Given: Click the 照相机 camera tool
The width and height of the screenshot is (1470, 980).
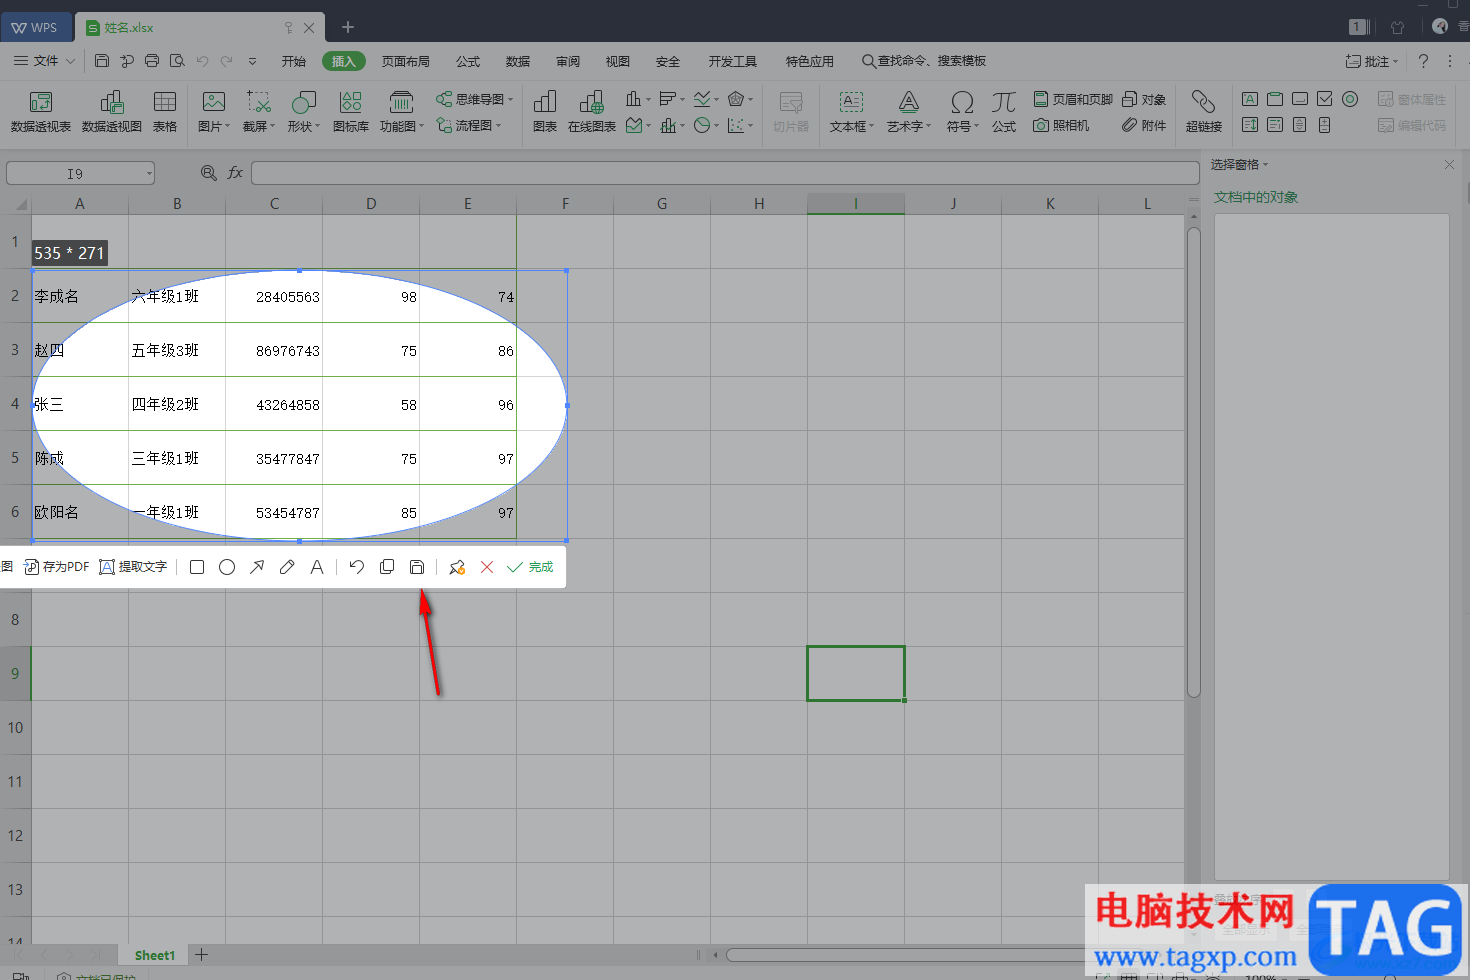Looking at the screenshot, I should coord(1061,126).
